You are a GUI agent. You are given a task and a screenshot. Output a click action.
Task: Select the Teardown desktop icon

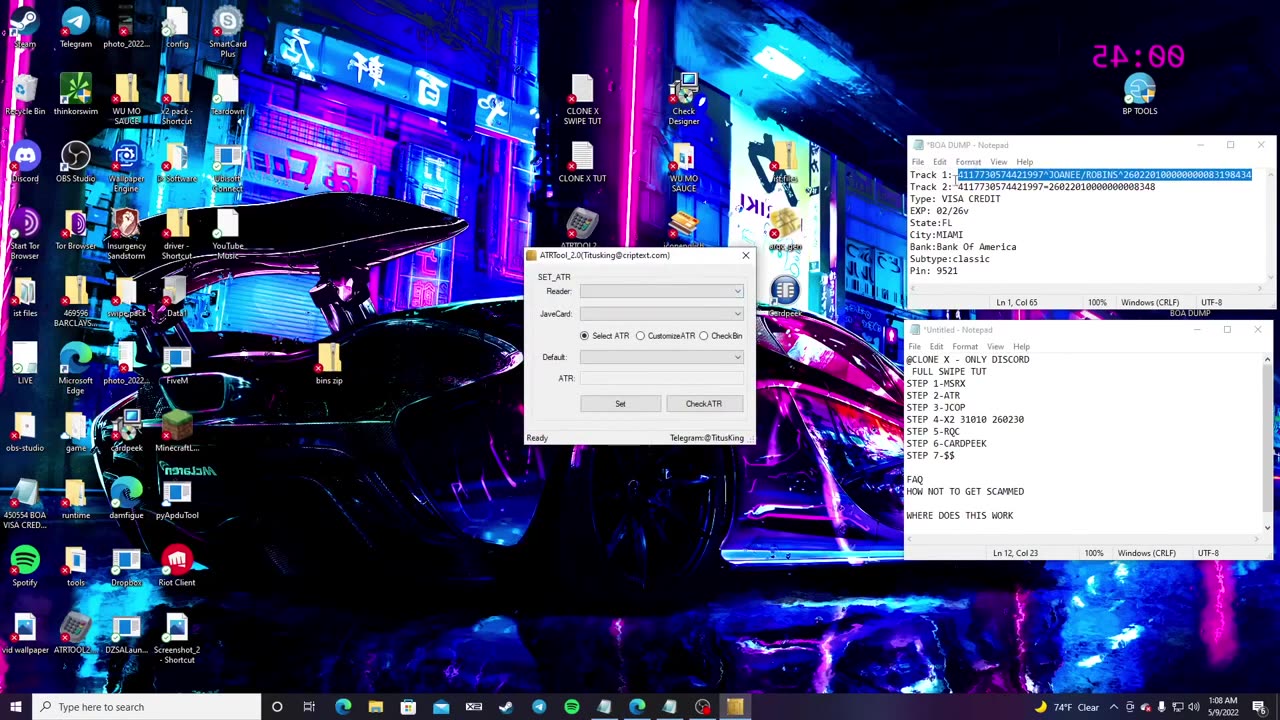pyautogui.click(x=227, y=94)
